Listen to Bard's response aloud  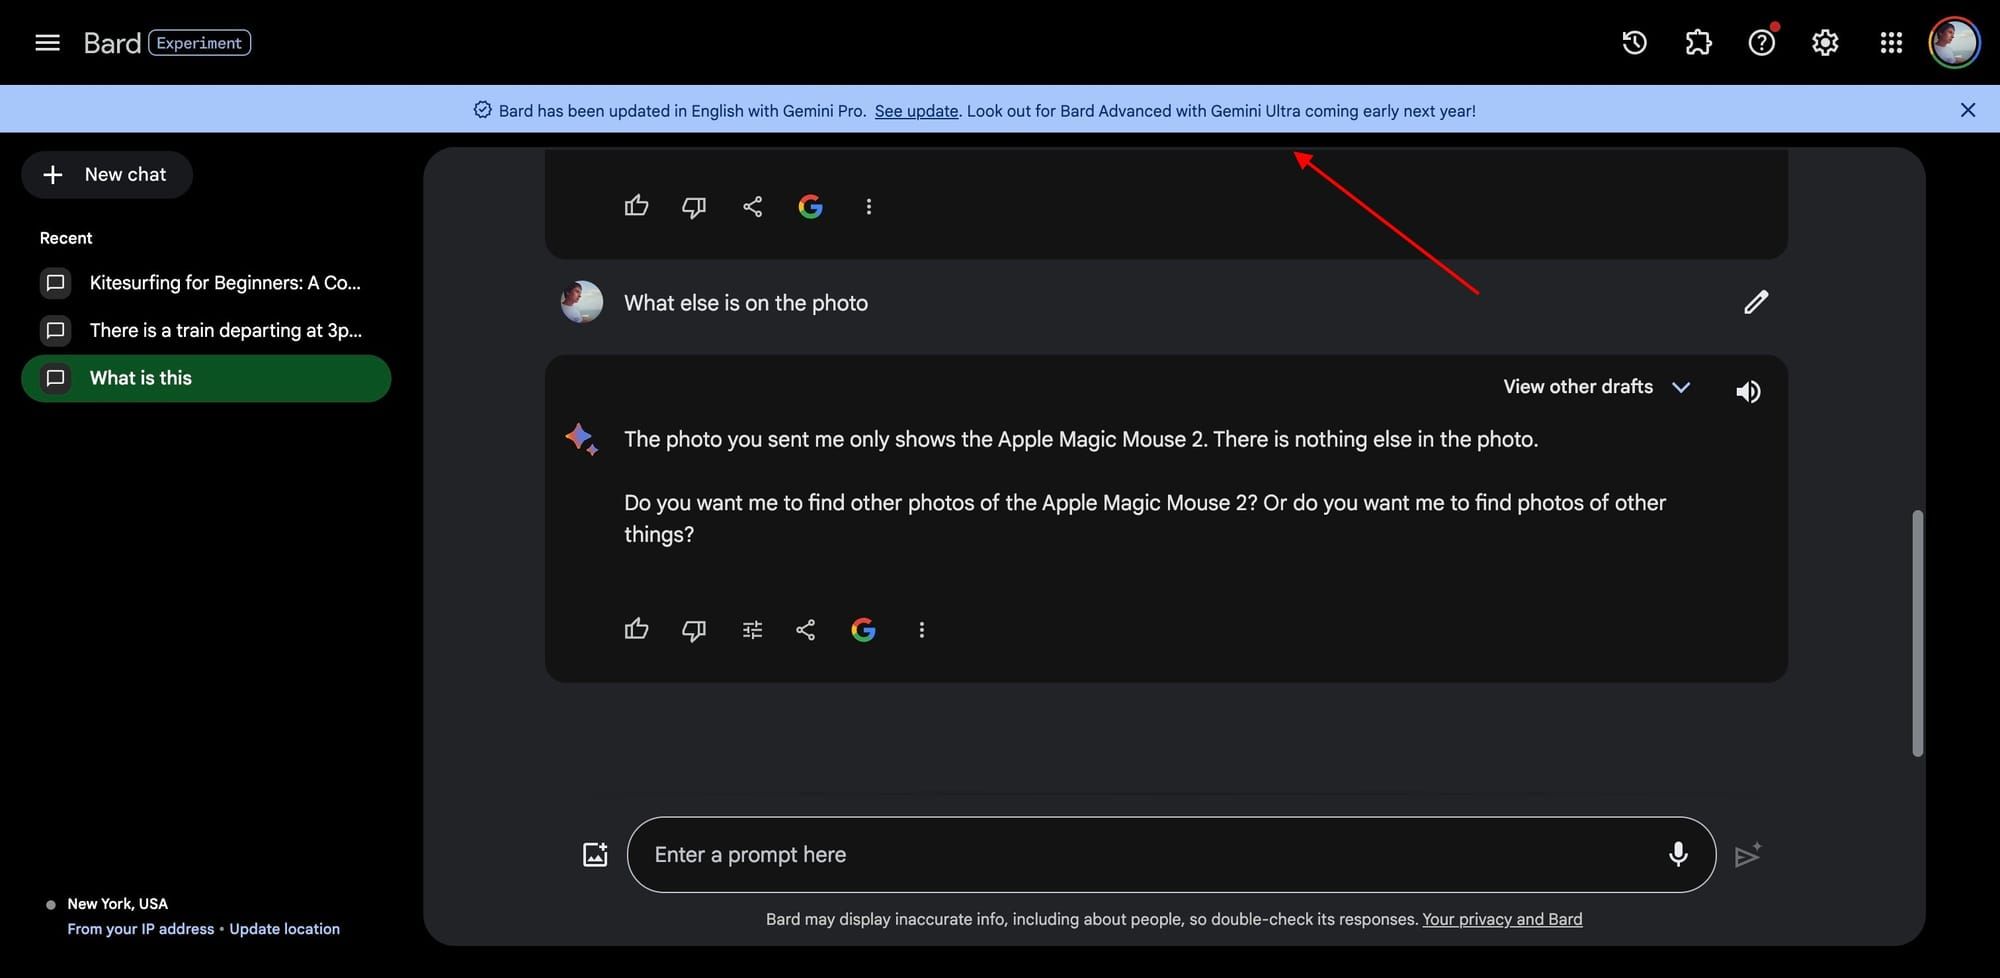1748,390
